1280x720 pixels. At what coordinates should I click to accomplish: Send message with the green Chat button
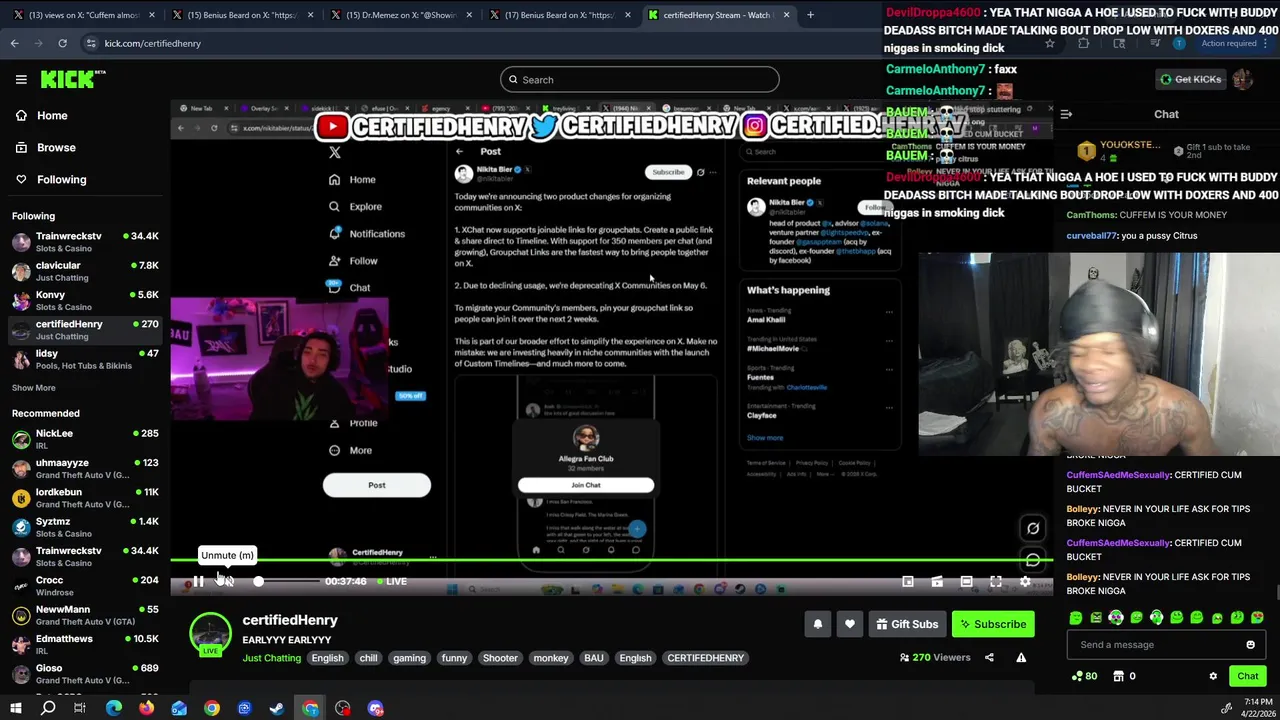1247,676
